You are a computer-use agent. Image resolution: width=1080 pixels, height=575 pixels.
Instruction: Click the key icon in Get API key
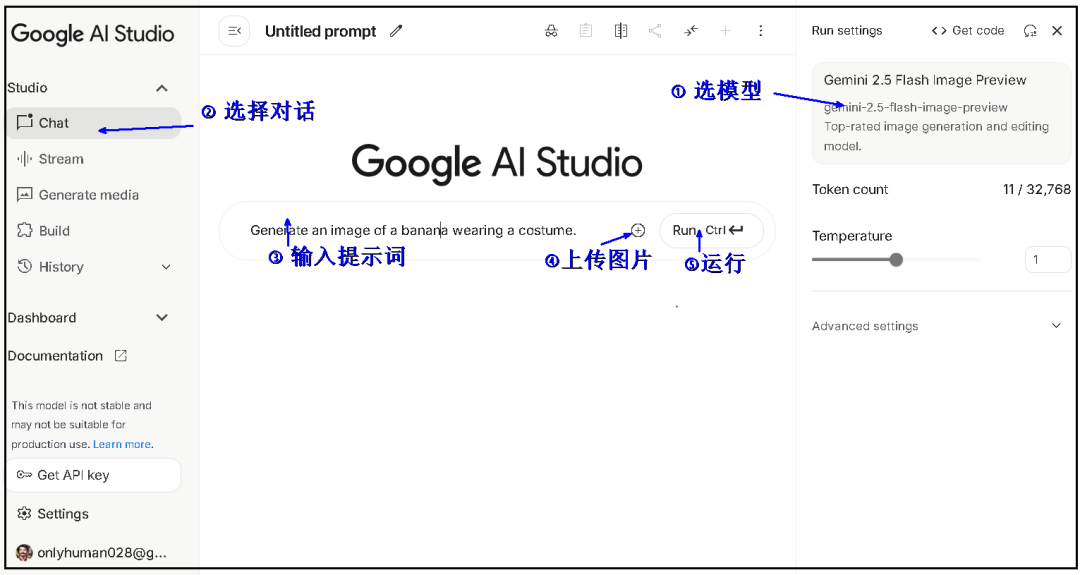[x=24, y=475]
